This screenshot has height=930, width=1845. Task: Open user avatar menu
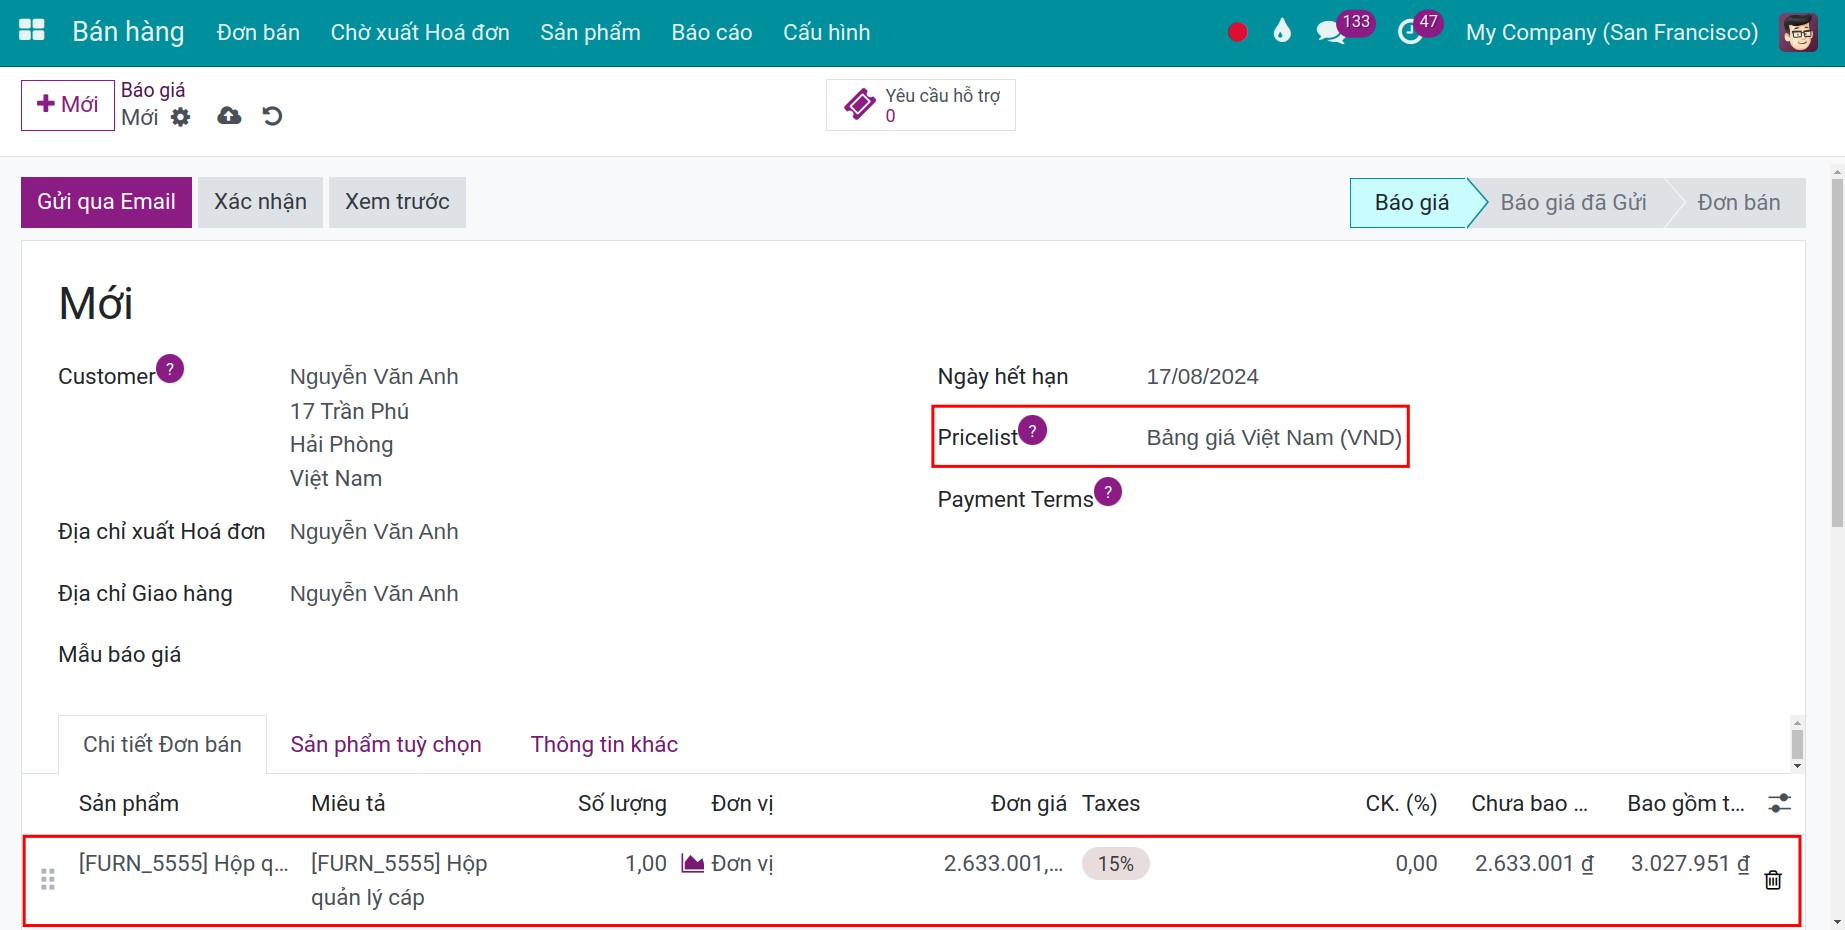pos(1798,32)
